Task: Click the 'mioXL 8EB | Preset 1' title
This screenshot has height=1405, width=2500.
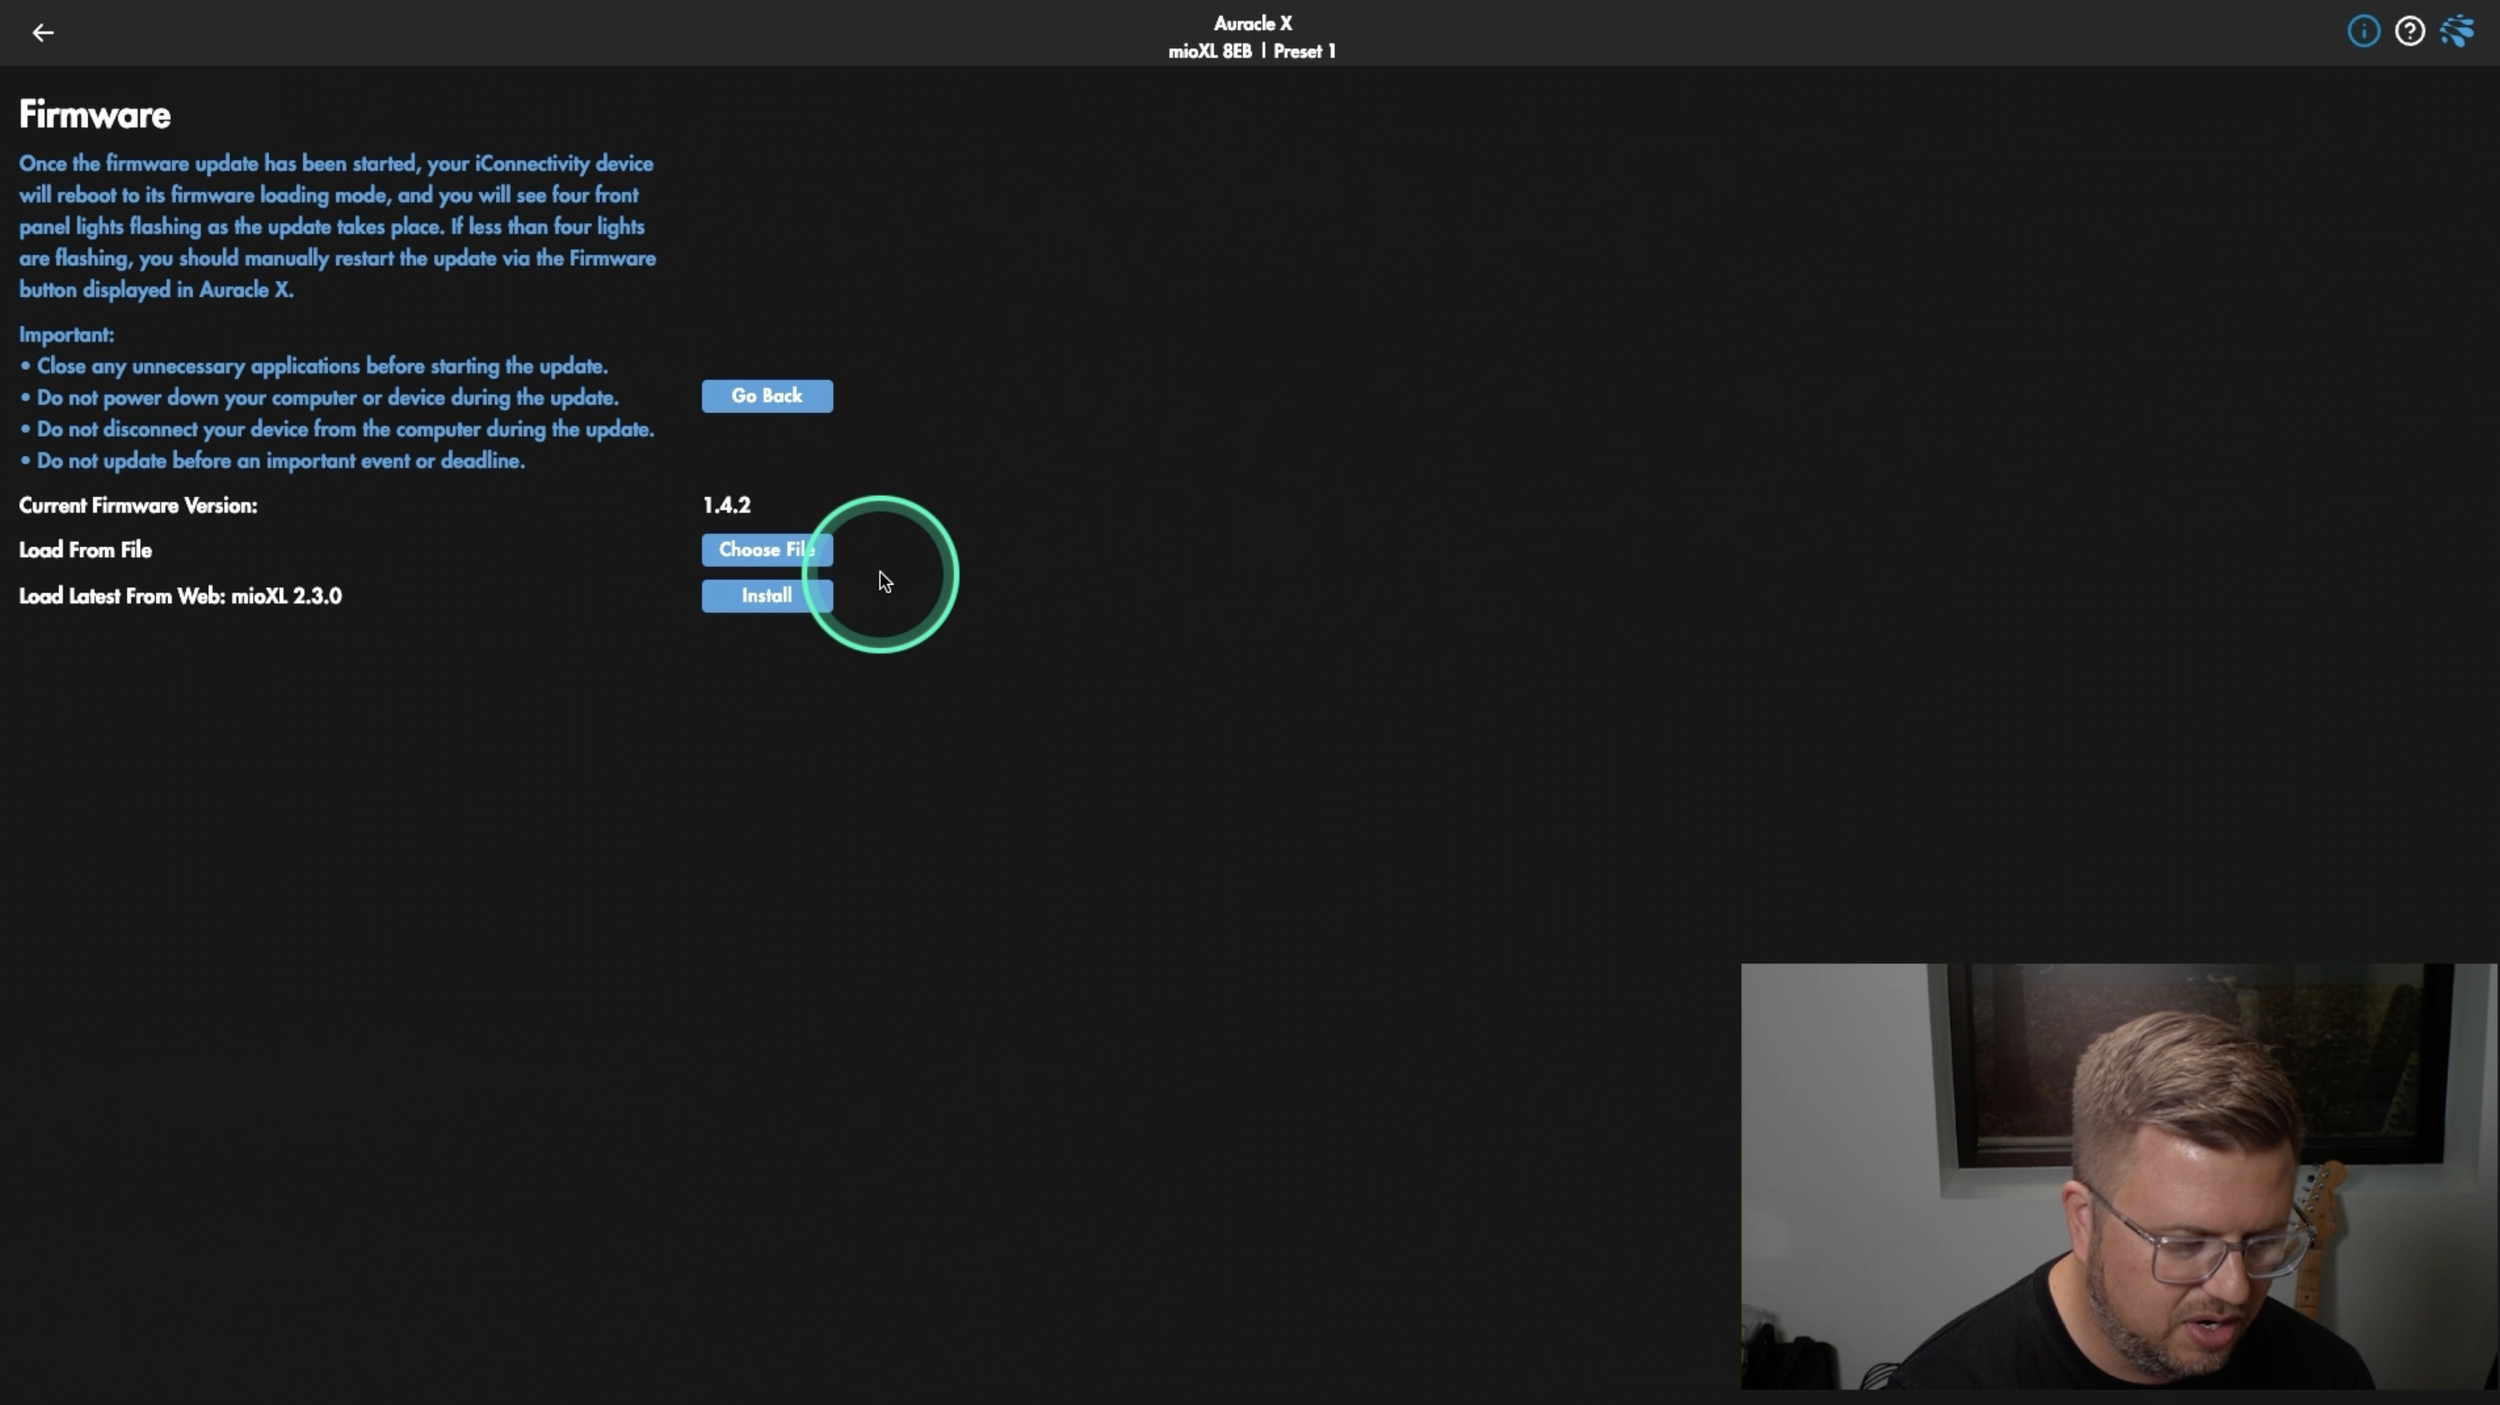Action: pyautogui.click(x=1252, y=51)
